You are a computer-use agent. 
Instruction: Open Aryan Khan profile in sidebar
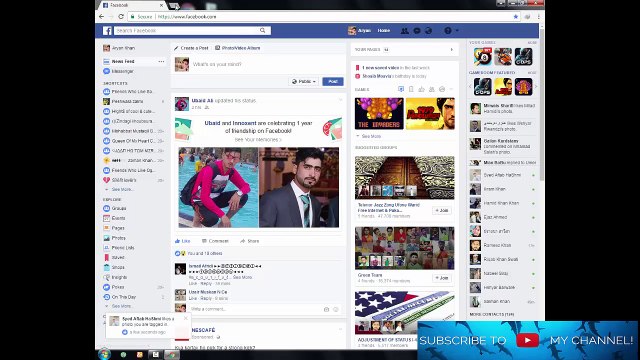(x=119, y=48)
